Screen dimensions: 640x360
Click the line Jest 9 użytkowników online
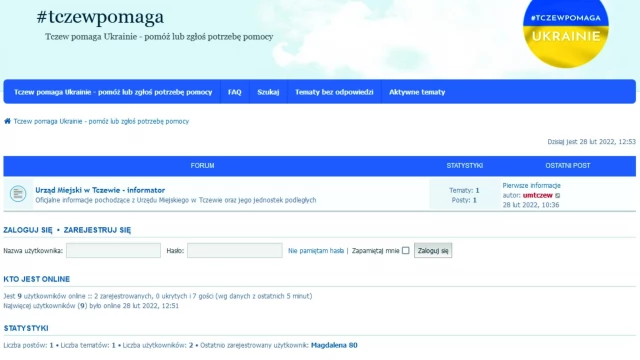158,296
